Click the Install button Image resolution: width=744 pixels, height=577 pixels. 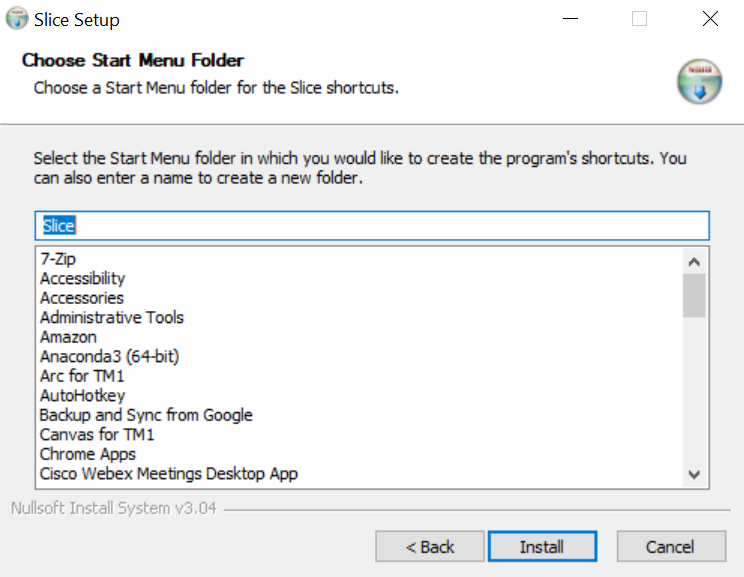coord(542,546)
